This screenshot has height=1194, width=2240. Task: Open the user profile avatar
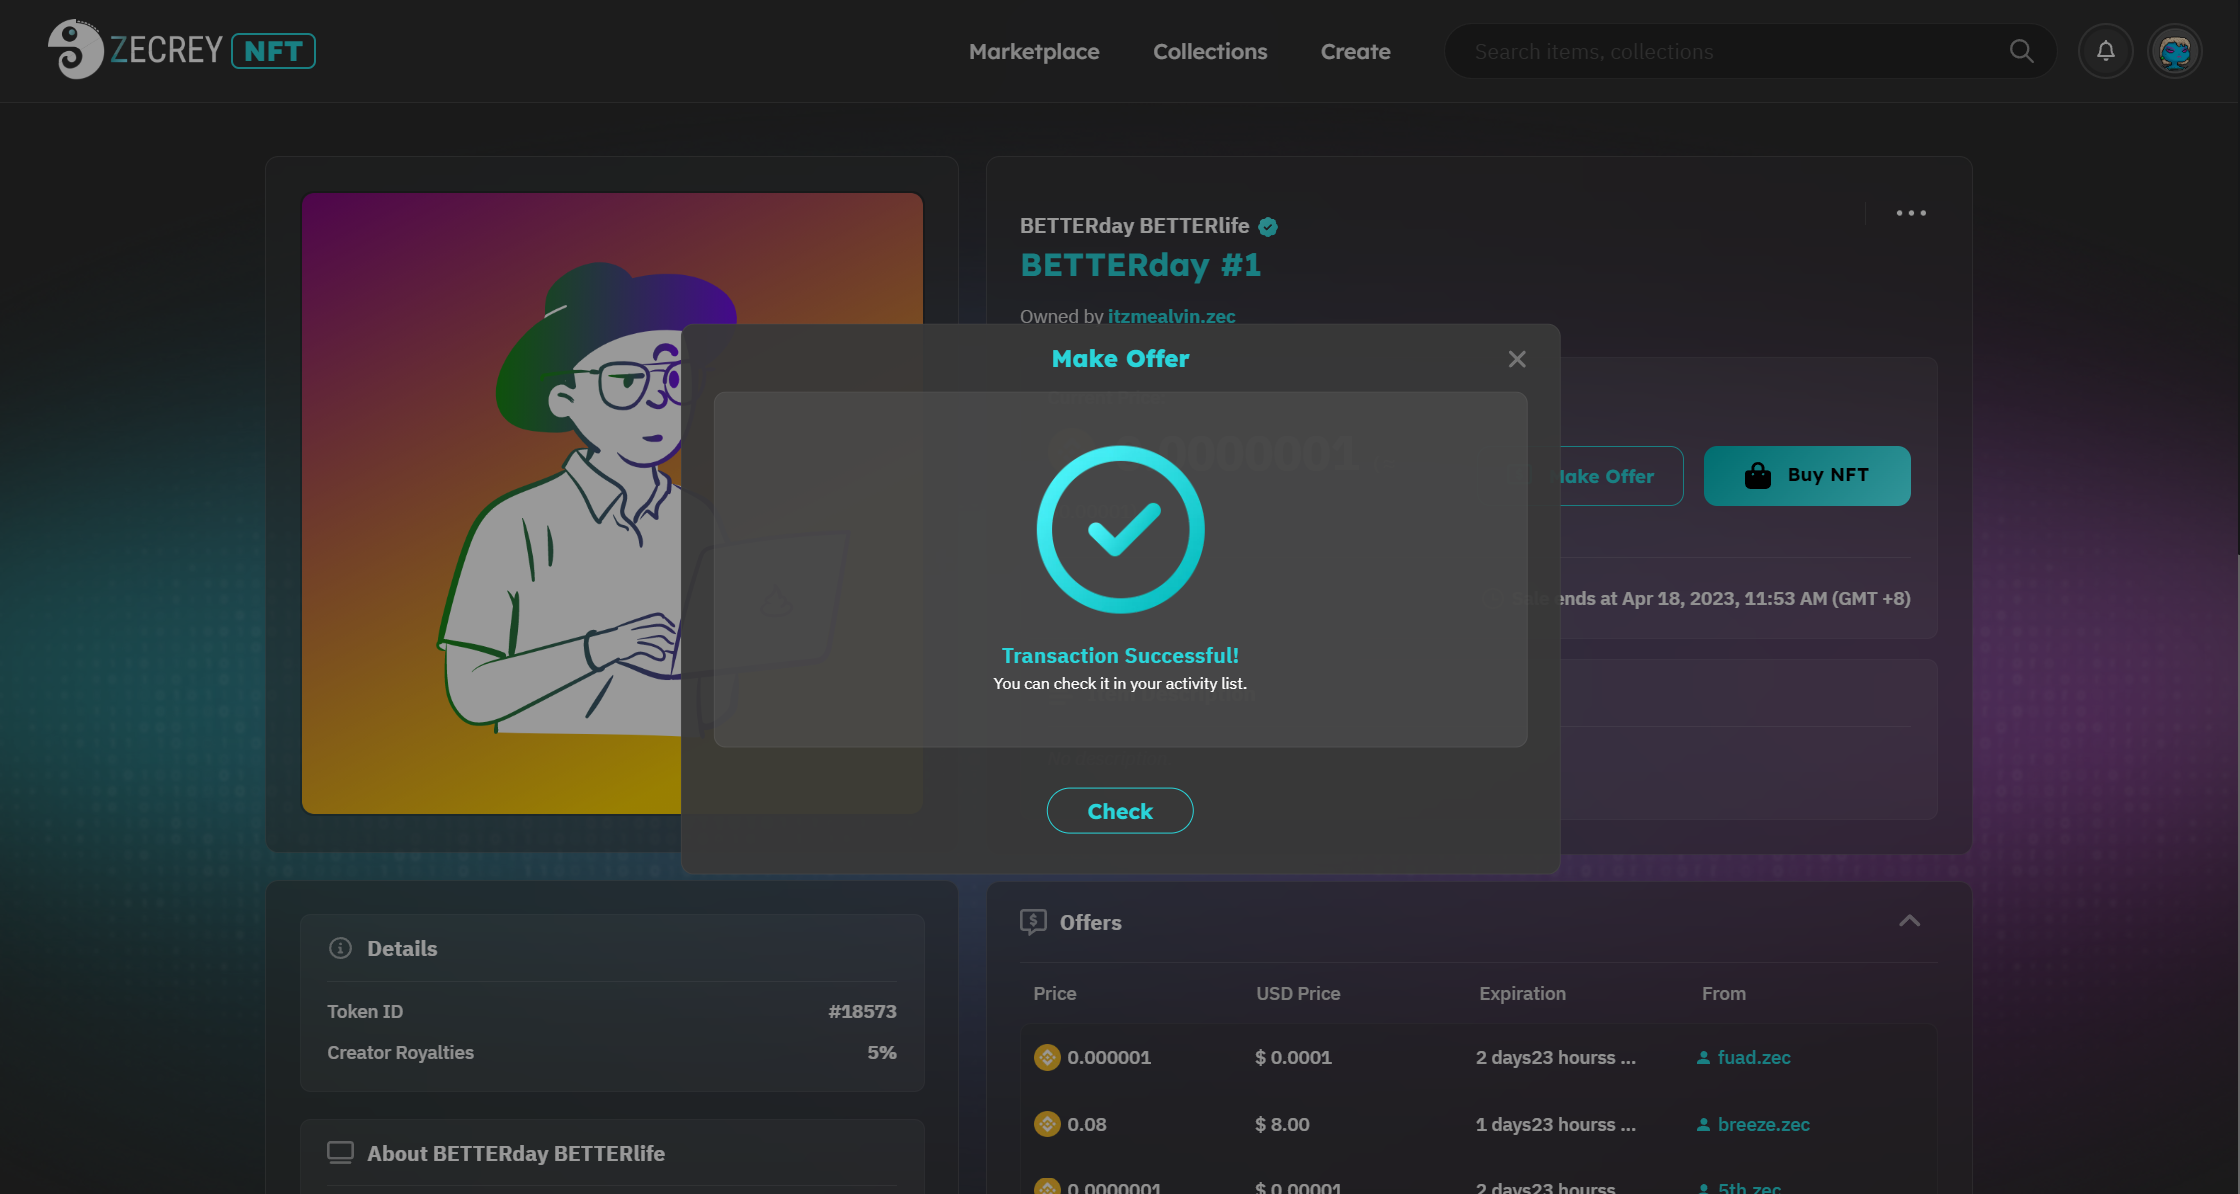2174,51
